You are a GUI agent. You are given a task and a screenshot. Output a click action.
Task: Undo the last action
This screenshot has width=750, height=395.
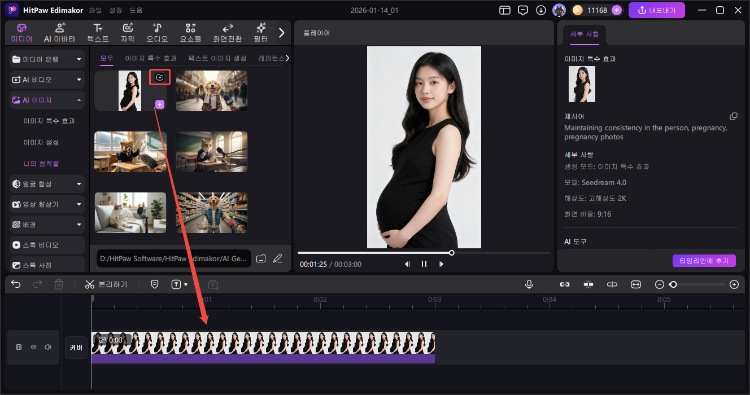pos(16,285)
